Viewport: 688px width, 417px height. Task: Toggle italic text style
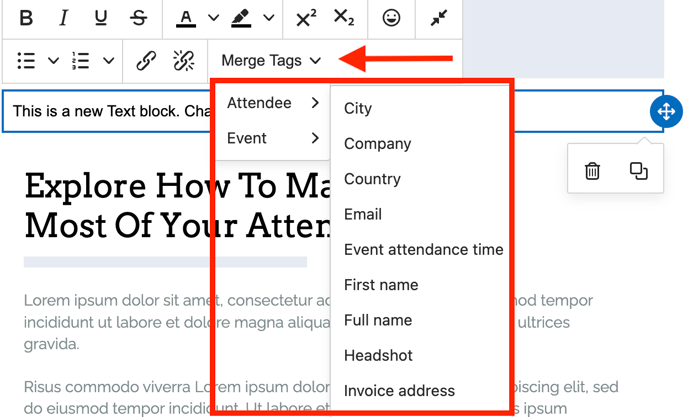(64, 18)
